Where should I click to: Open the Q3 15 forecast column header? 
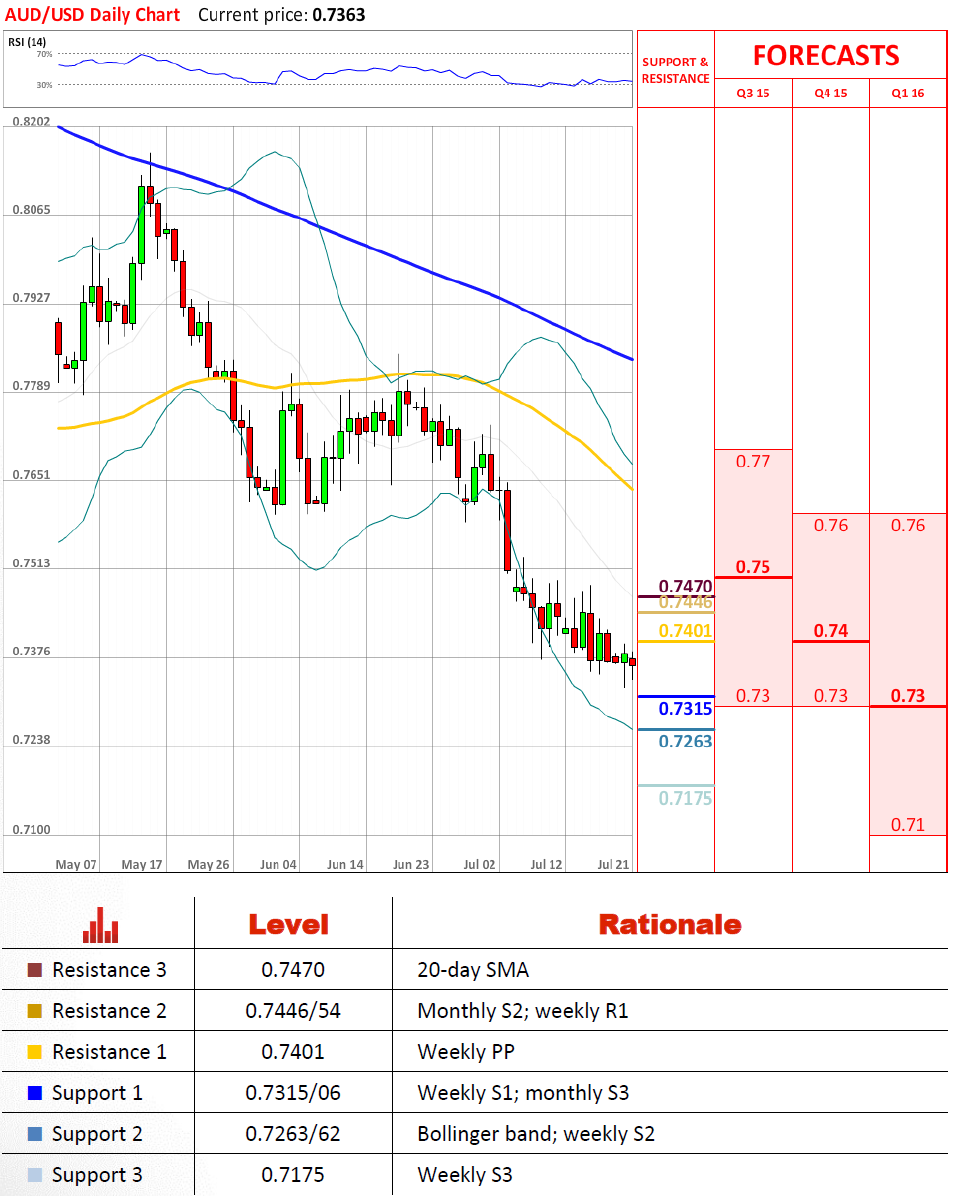point(752,93)
